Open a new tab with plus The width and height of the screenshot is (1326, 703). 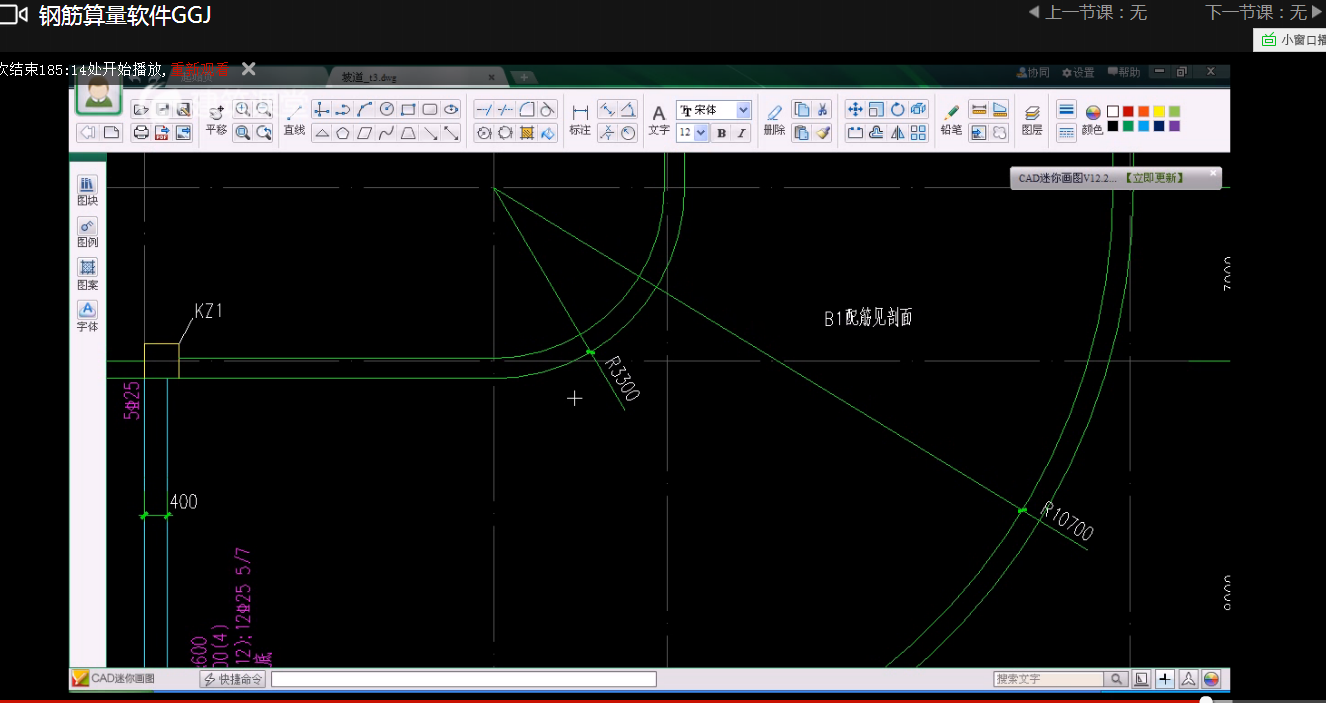(523, 77)
